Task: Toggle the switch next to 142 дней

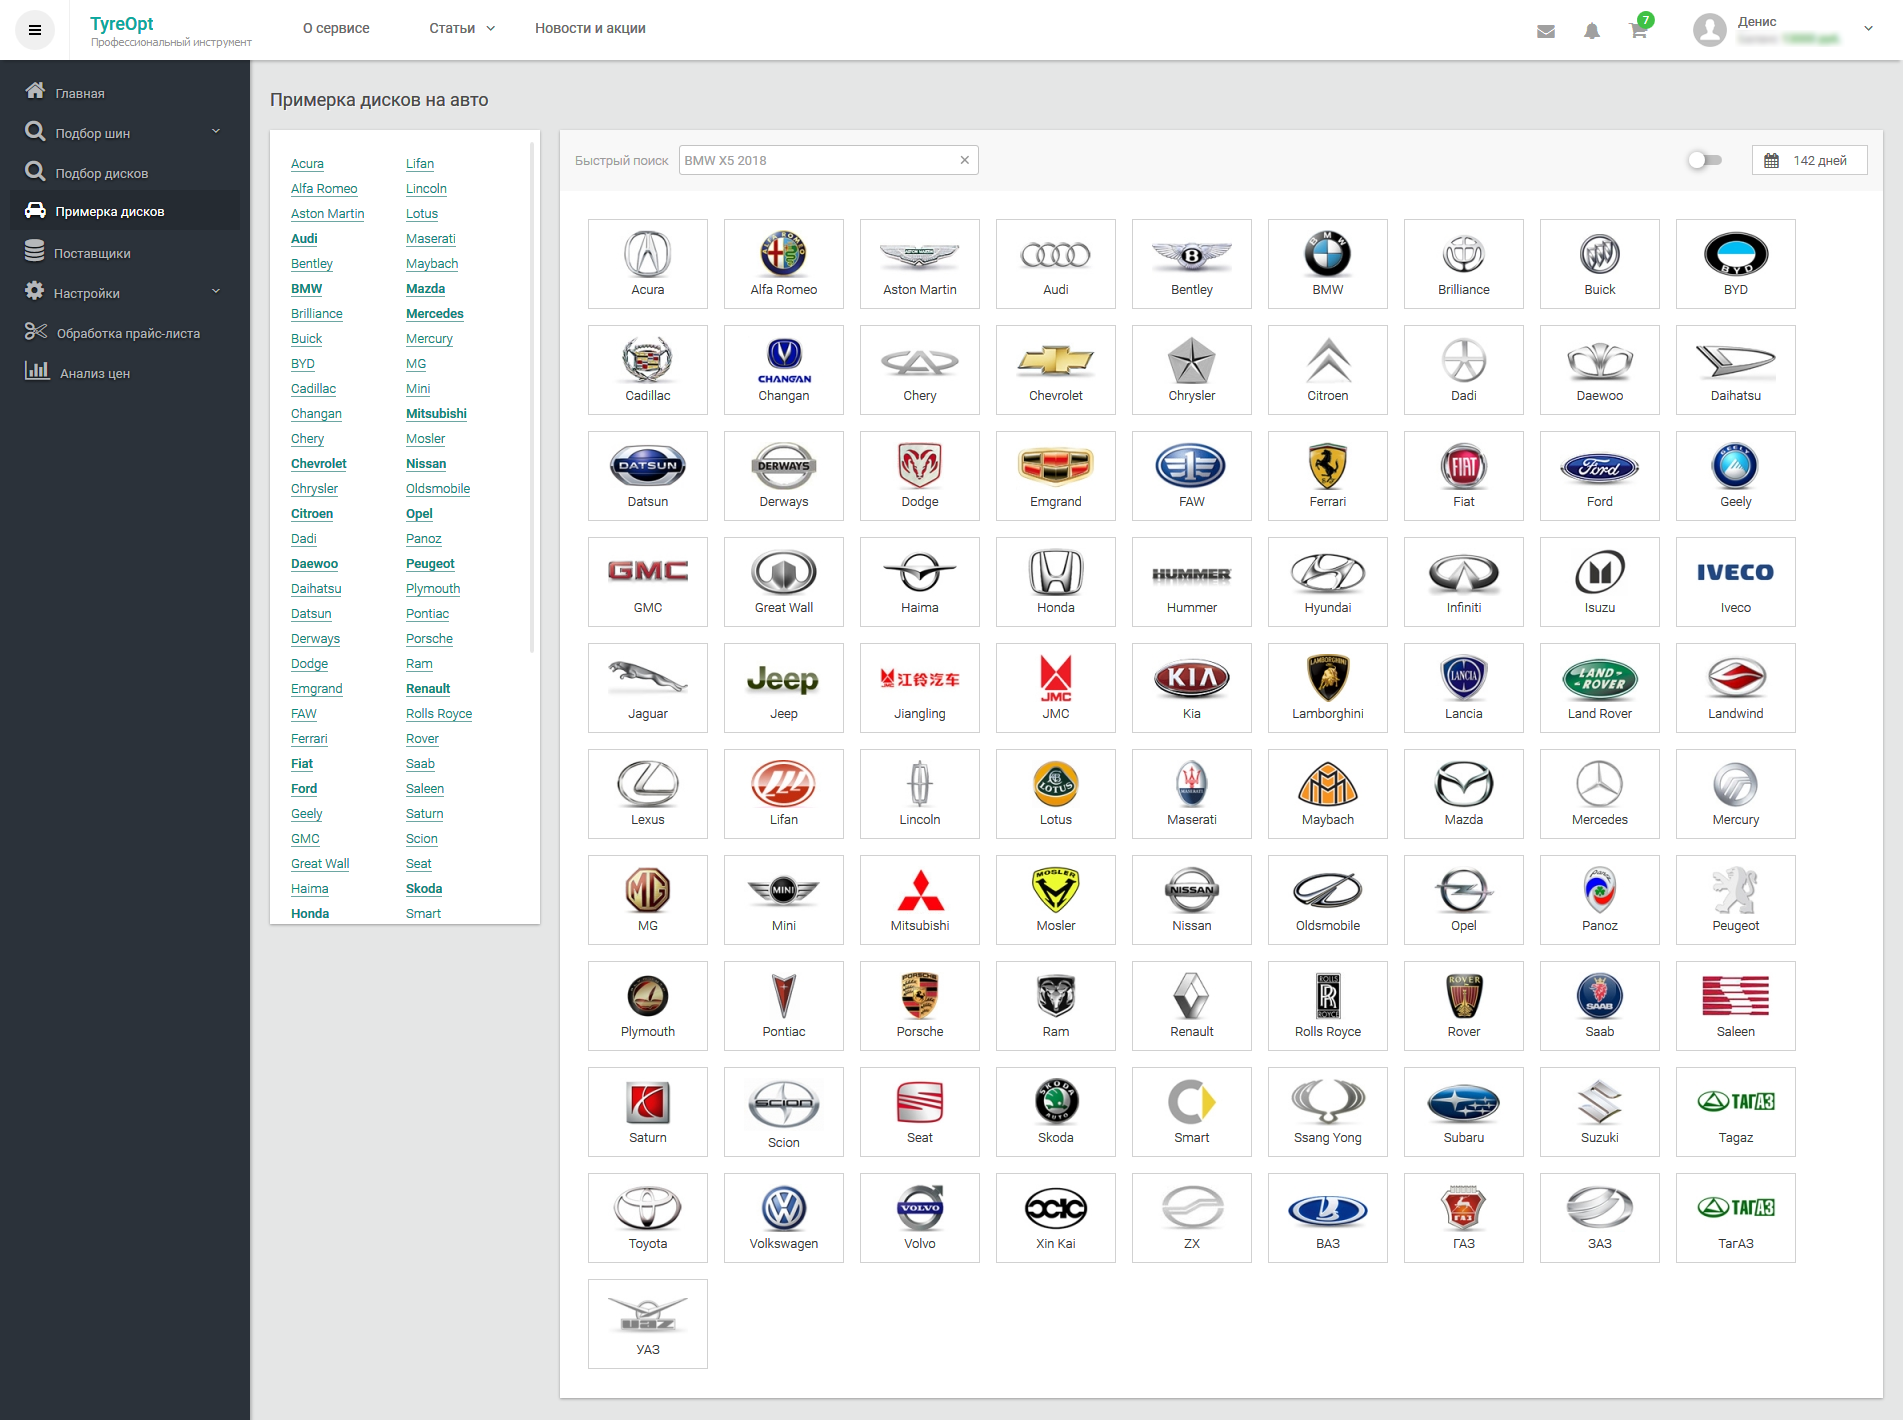Action: (1705, 160)
